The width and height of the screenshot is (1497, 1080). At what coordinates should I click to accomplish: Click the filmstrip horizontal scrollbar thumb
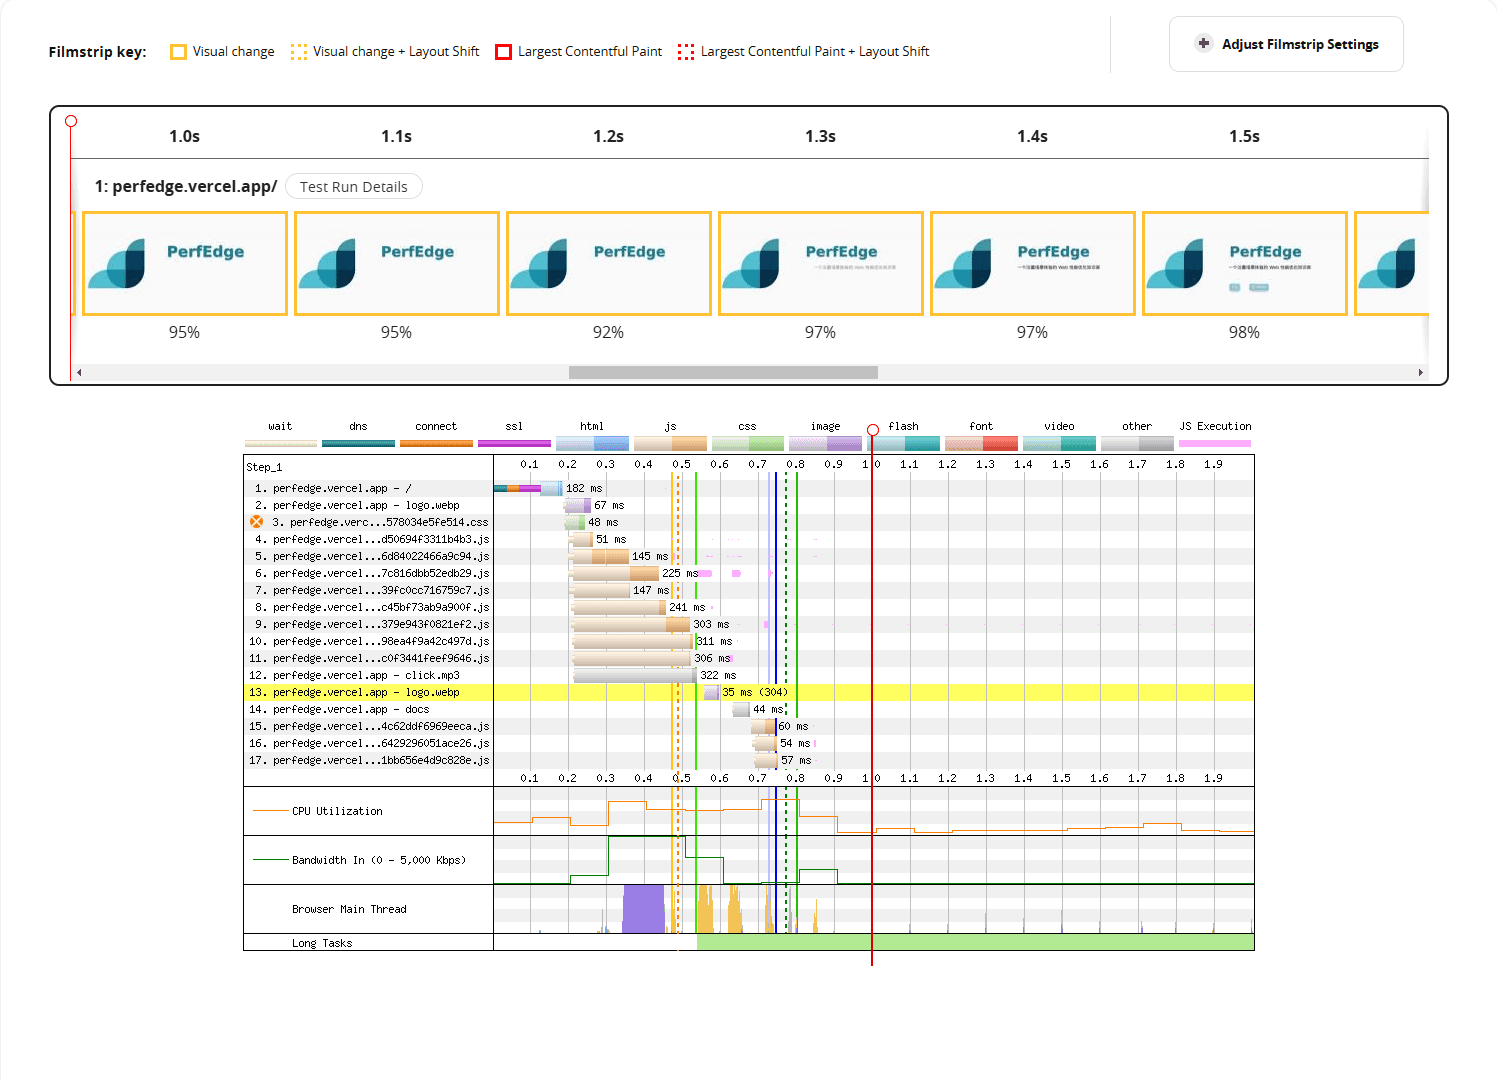[x=722, y=372]
